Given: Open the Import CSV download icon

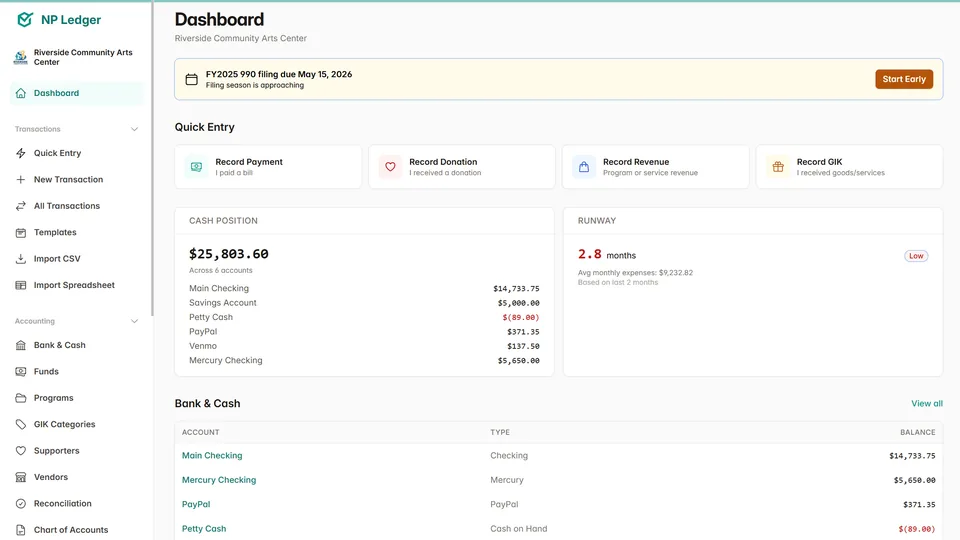Looking at the screenshot, I should tap(21, 259).
